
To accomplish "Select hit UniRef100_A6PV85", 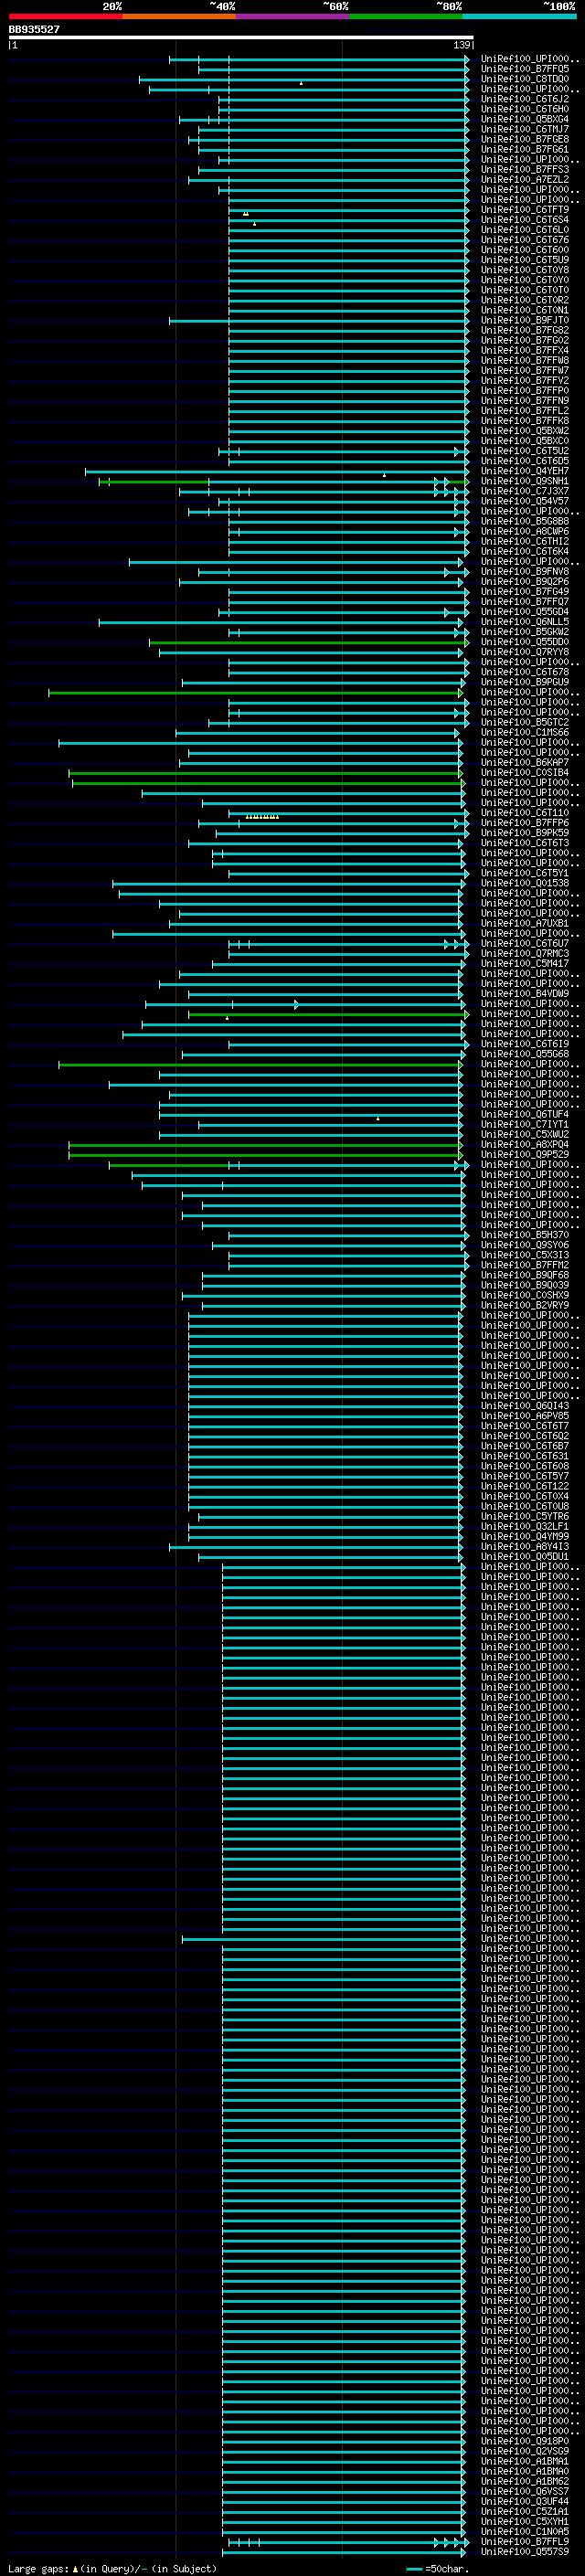I will (525, 1417).
